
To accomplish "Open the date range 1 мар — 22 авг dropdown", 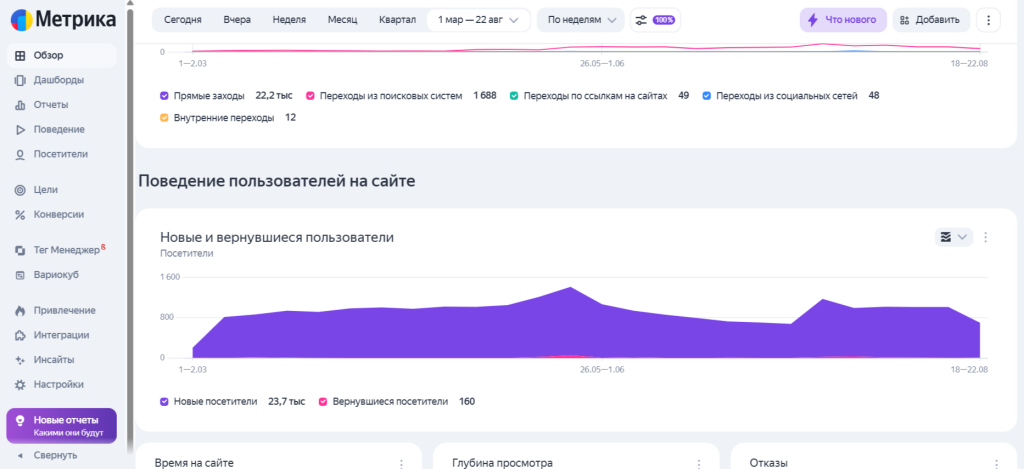I will [x=478, y=19].
